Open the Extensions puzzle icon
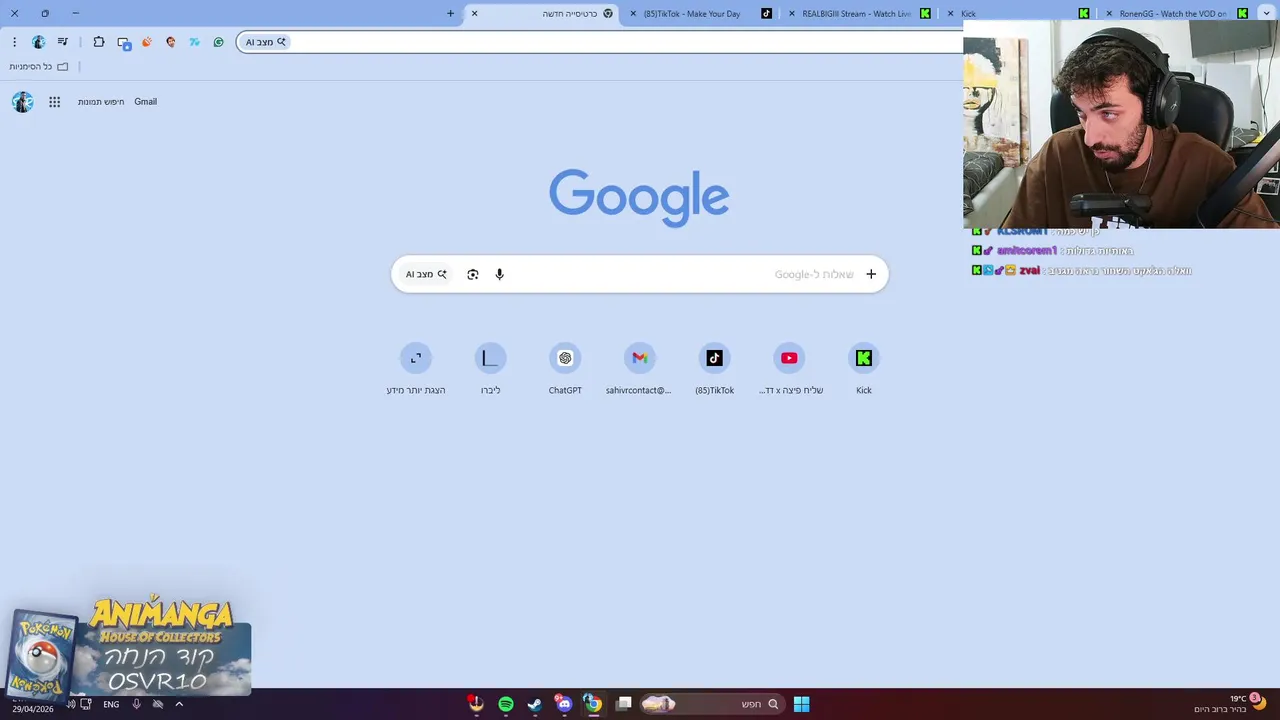 (x=98, y=42)
